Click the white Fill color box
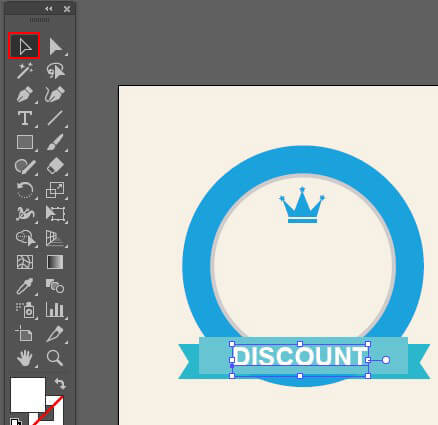438x425 pixels. [x=28, y=395]
